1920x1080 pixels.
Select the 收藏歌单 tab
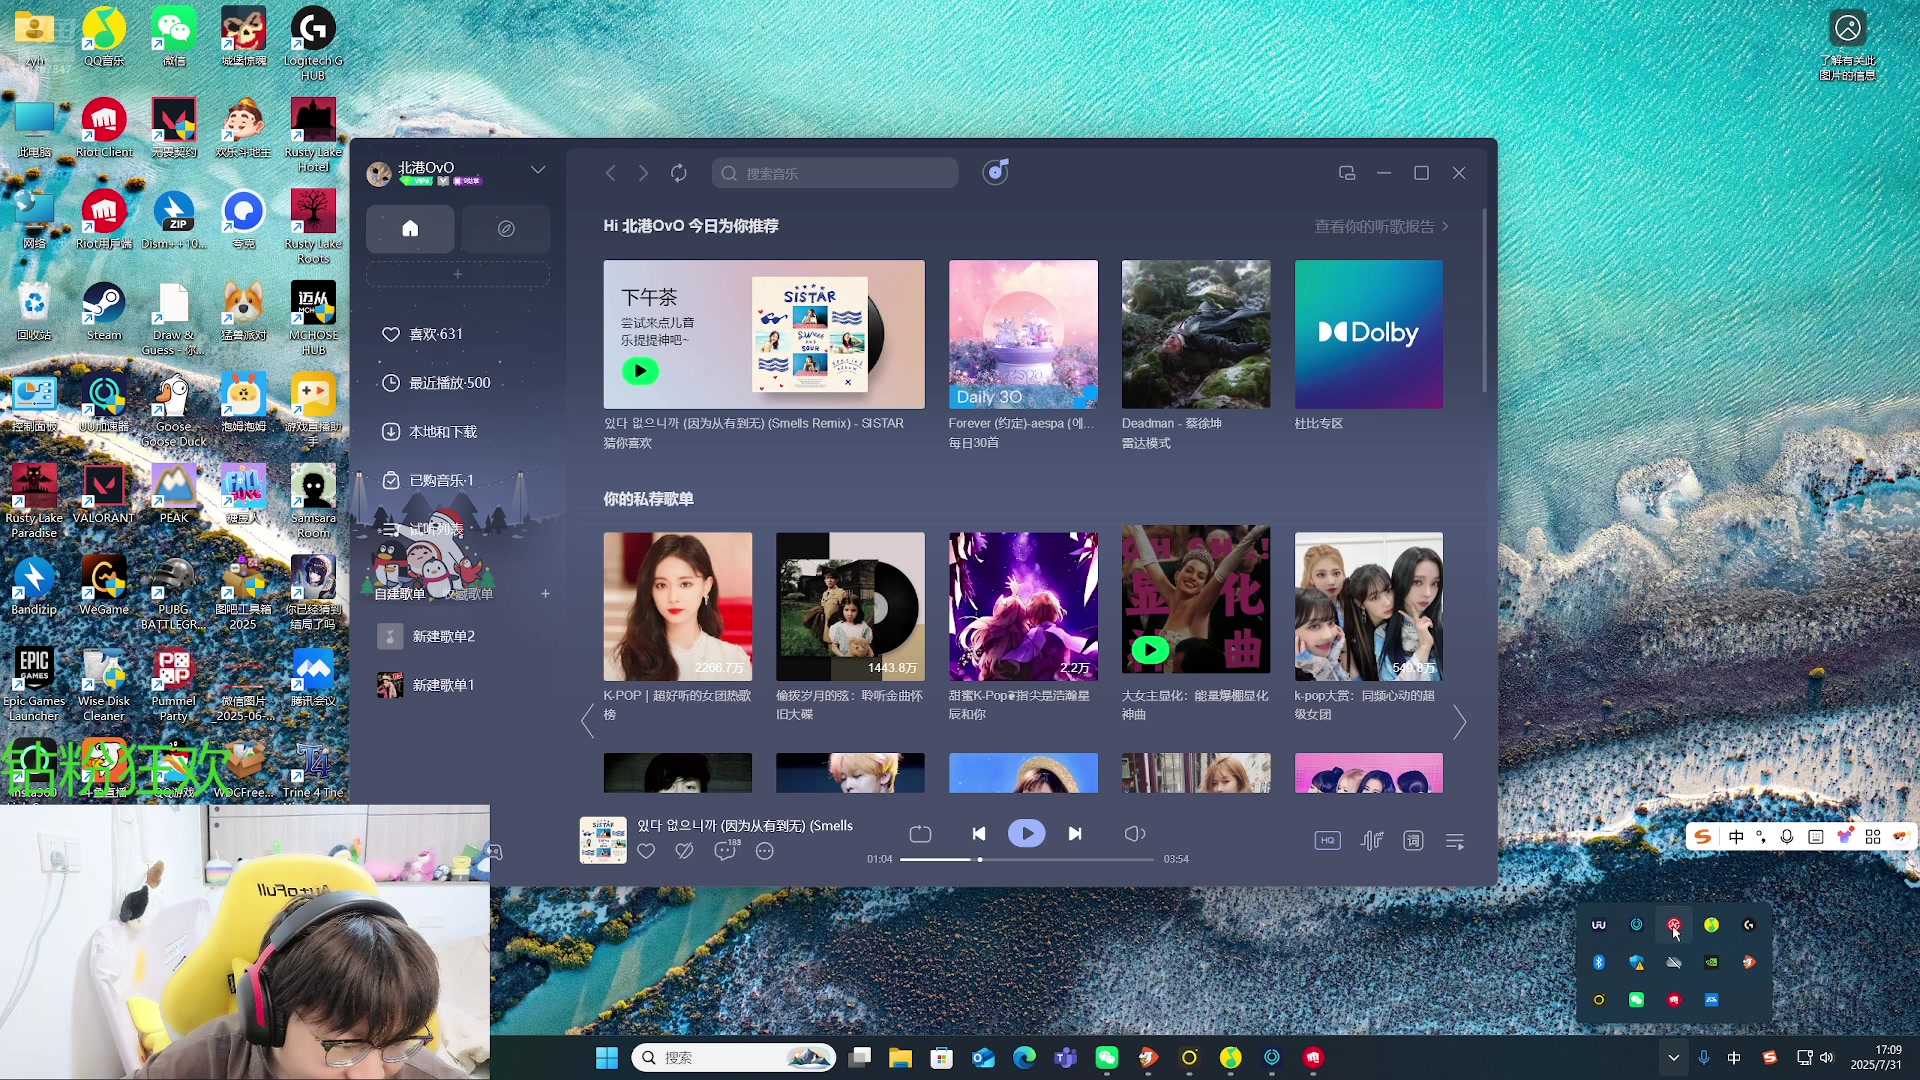tap(468, 594)
